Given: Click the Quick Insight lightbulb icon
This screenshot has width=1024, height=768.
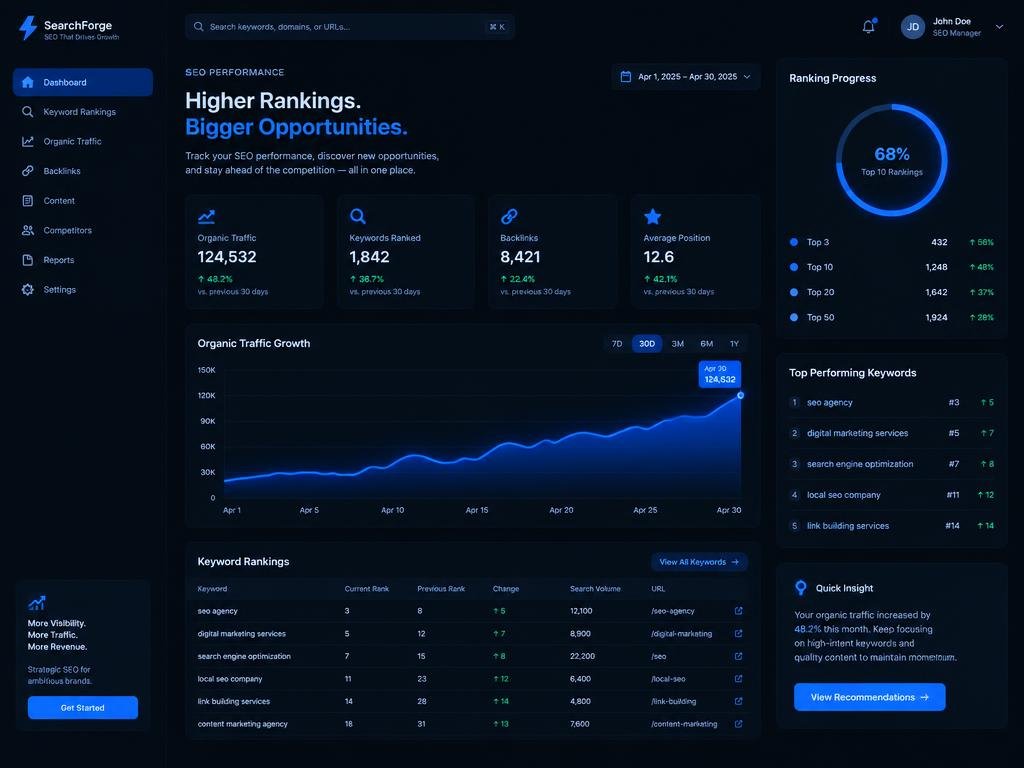Looking at the screenshot, I should click(x=801, y=588).
